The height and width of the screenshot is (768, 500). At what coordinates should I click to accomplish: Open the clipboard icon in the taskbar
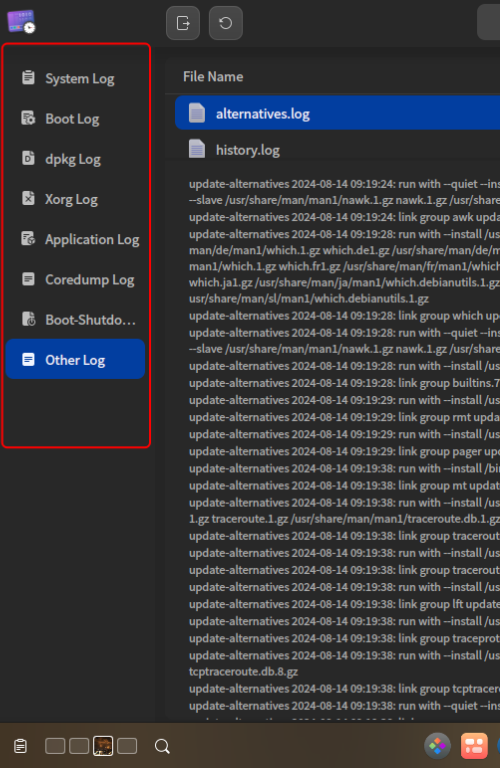(x=21, y=746)
